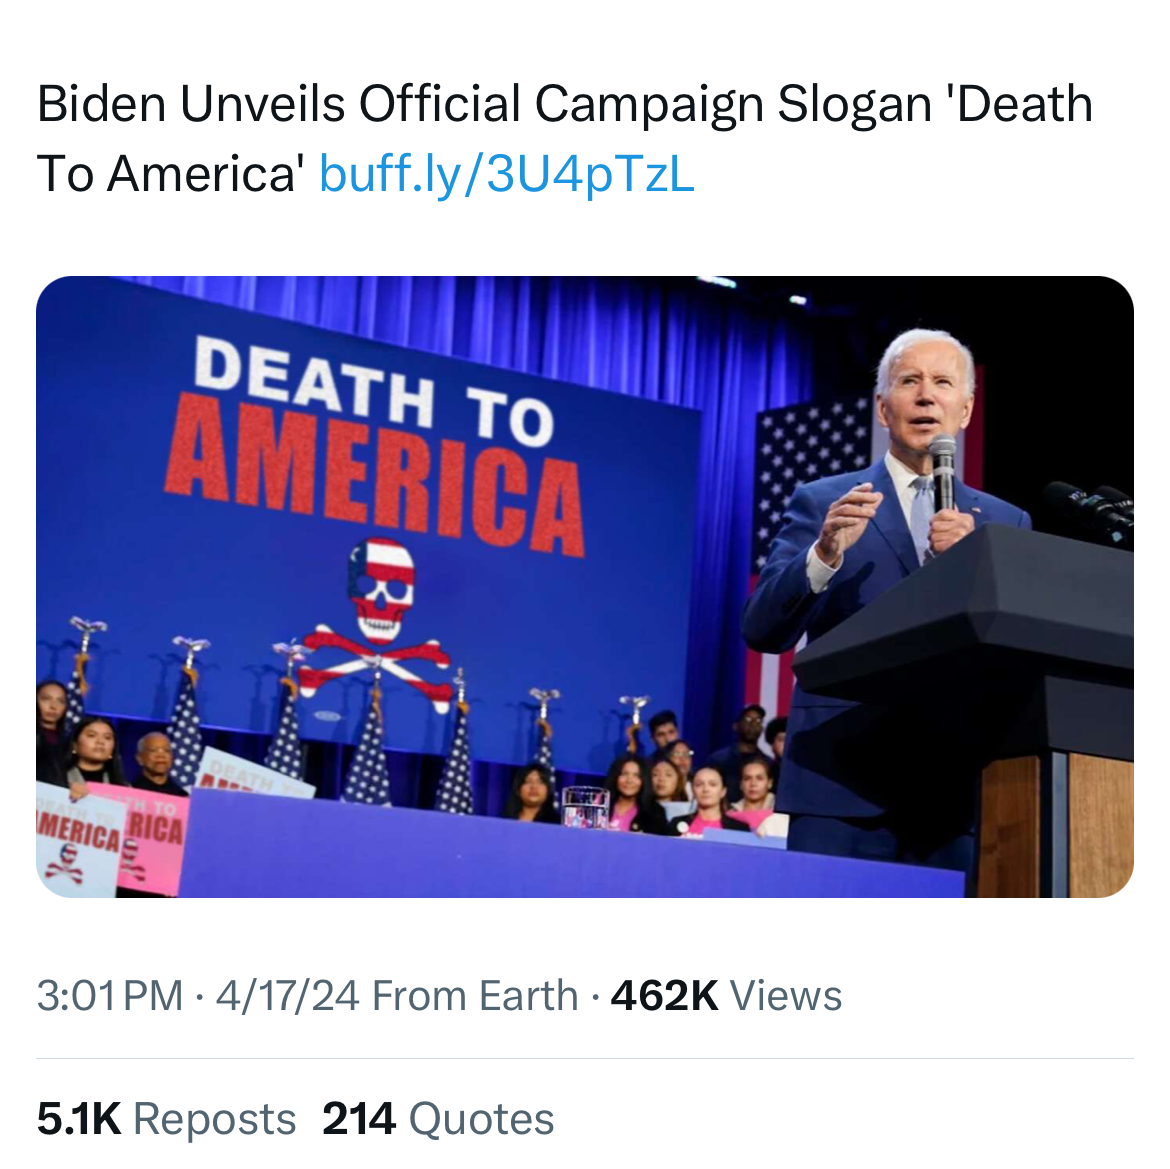The height and width of the screenshot is (1169, 1170).
Task: Open the attached rally photo
Action: pyautogui.click(x=584, y=586)
